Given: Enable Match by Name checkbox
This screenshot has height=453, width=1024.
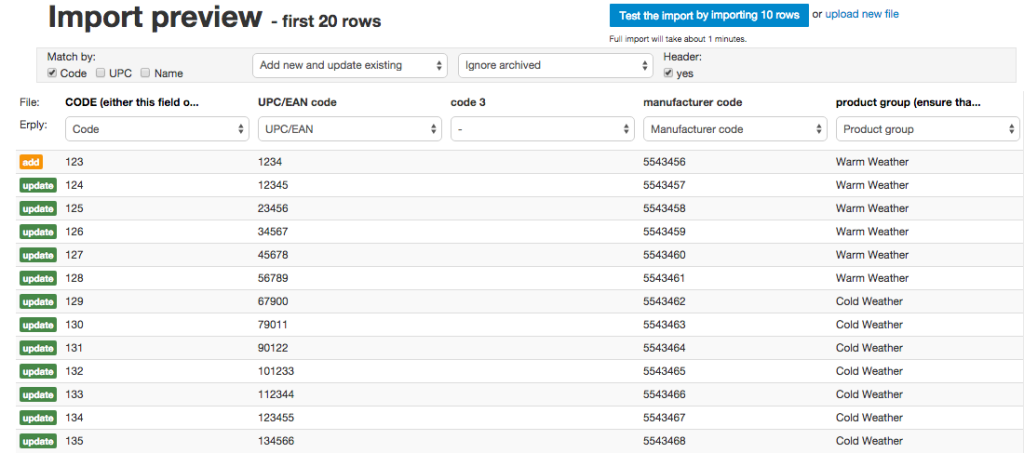Looking at the screenshot, I should tap(146, 73).
